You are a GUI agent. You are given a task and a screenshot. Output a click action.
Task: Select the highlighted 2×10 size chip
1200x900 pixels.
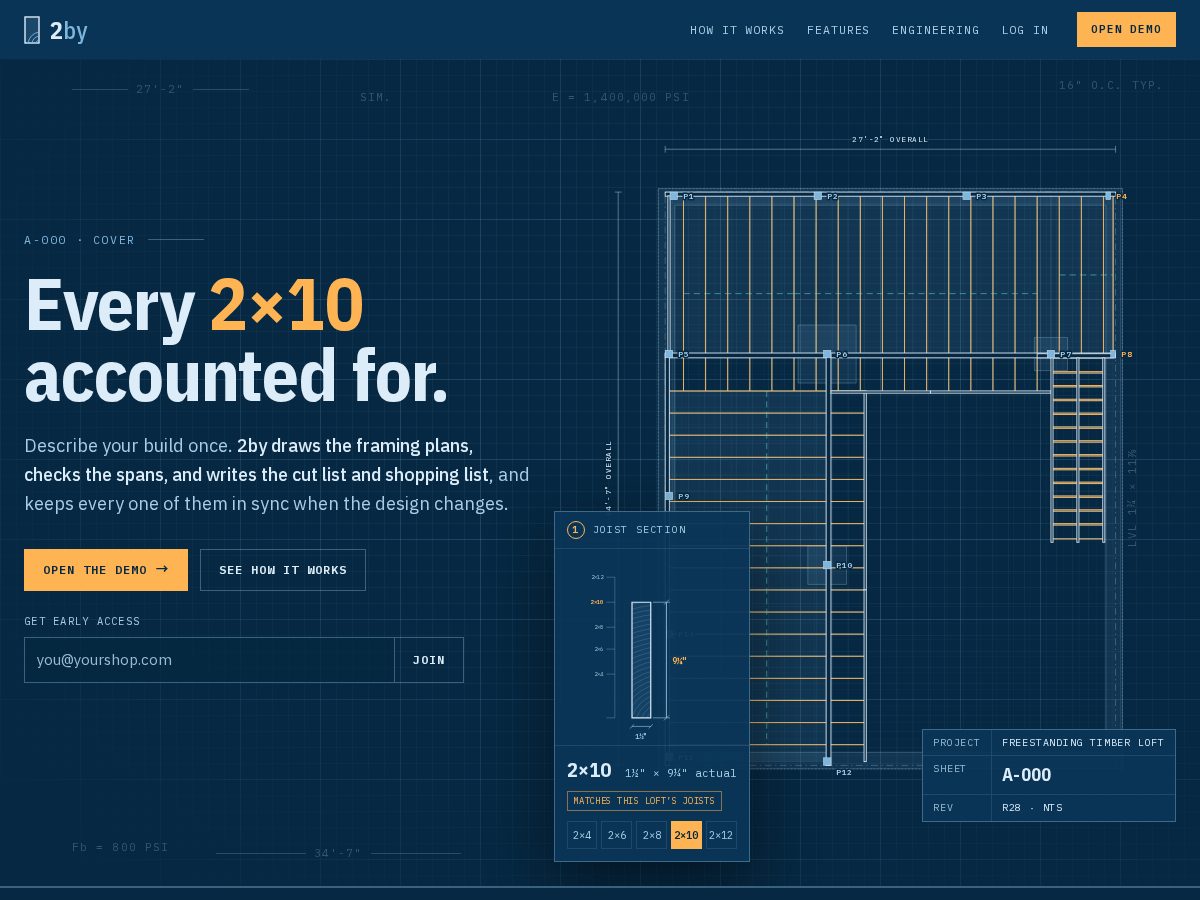[x=686, y=835]
